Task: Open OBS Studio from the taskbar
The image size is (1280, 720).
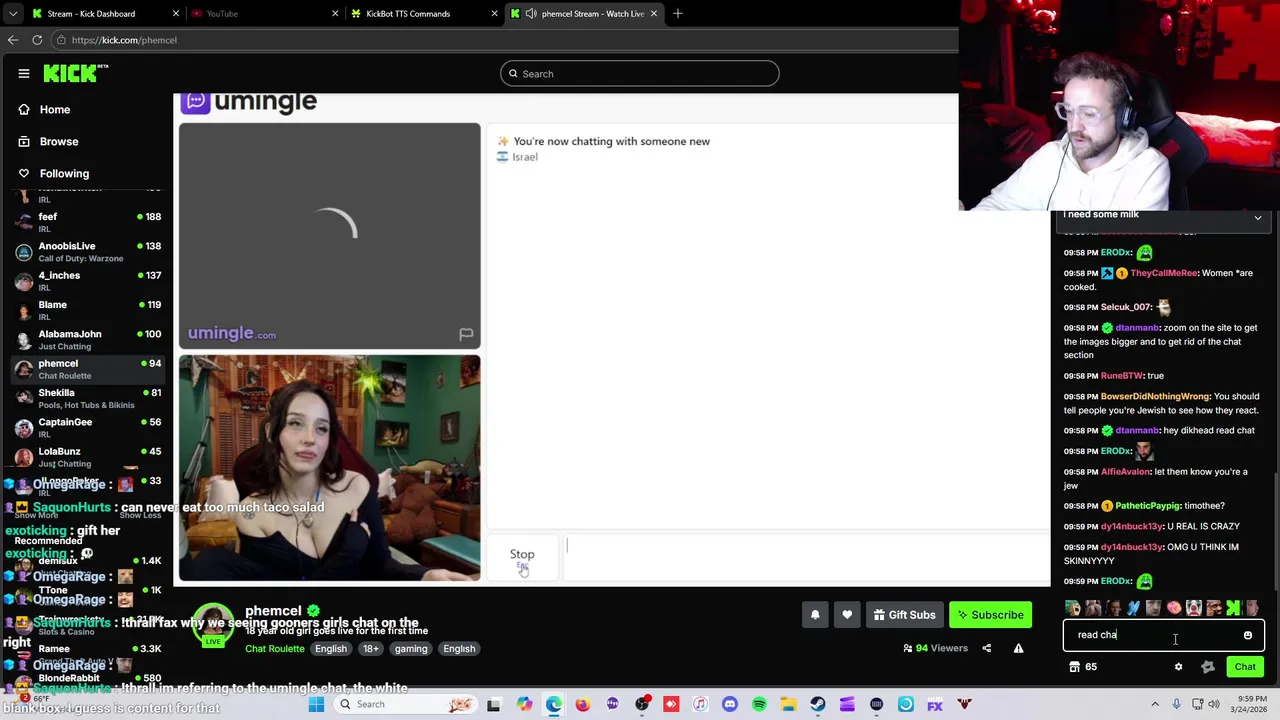Action: 642,704
